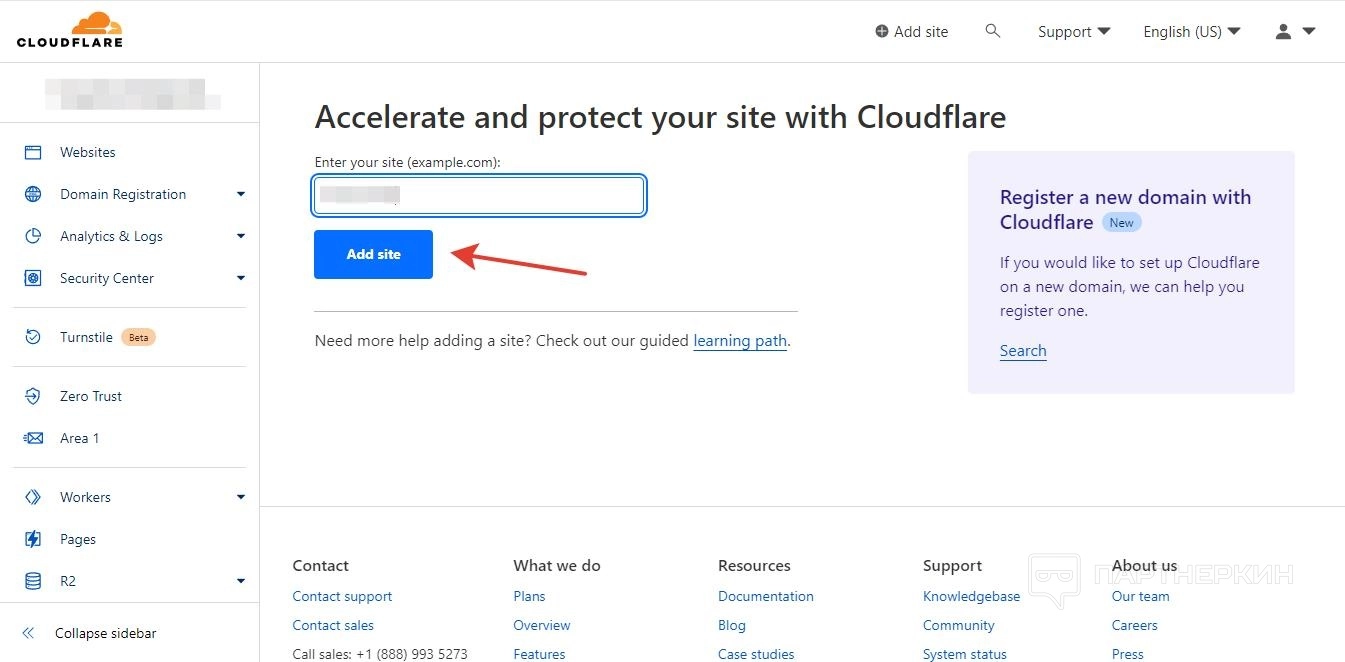
Task: Open the Support dropdown menu
Action: [x=1074, y=32]
